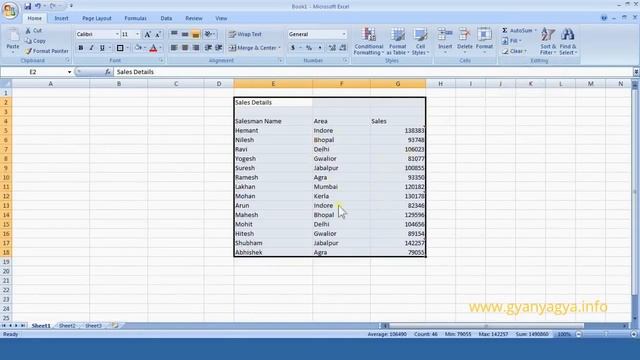The image size is (640, 360).
Task: Open Format as Table gallery
Action: click(x=397, y=41)
